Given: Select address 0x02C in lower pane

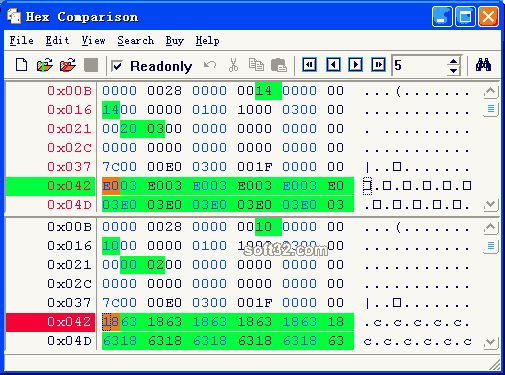Looking at the screenshot, I should click(x=69, y=284).
